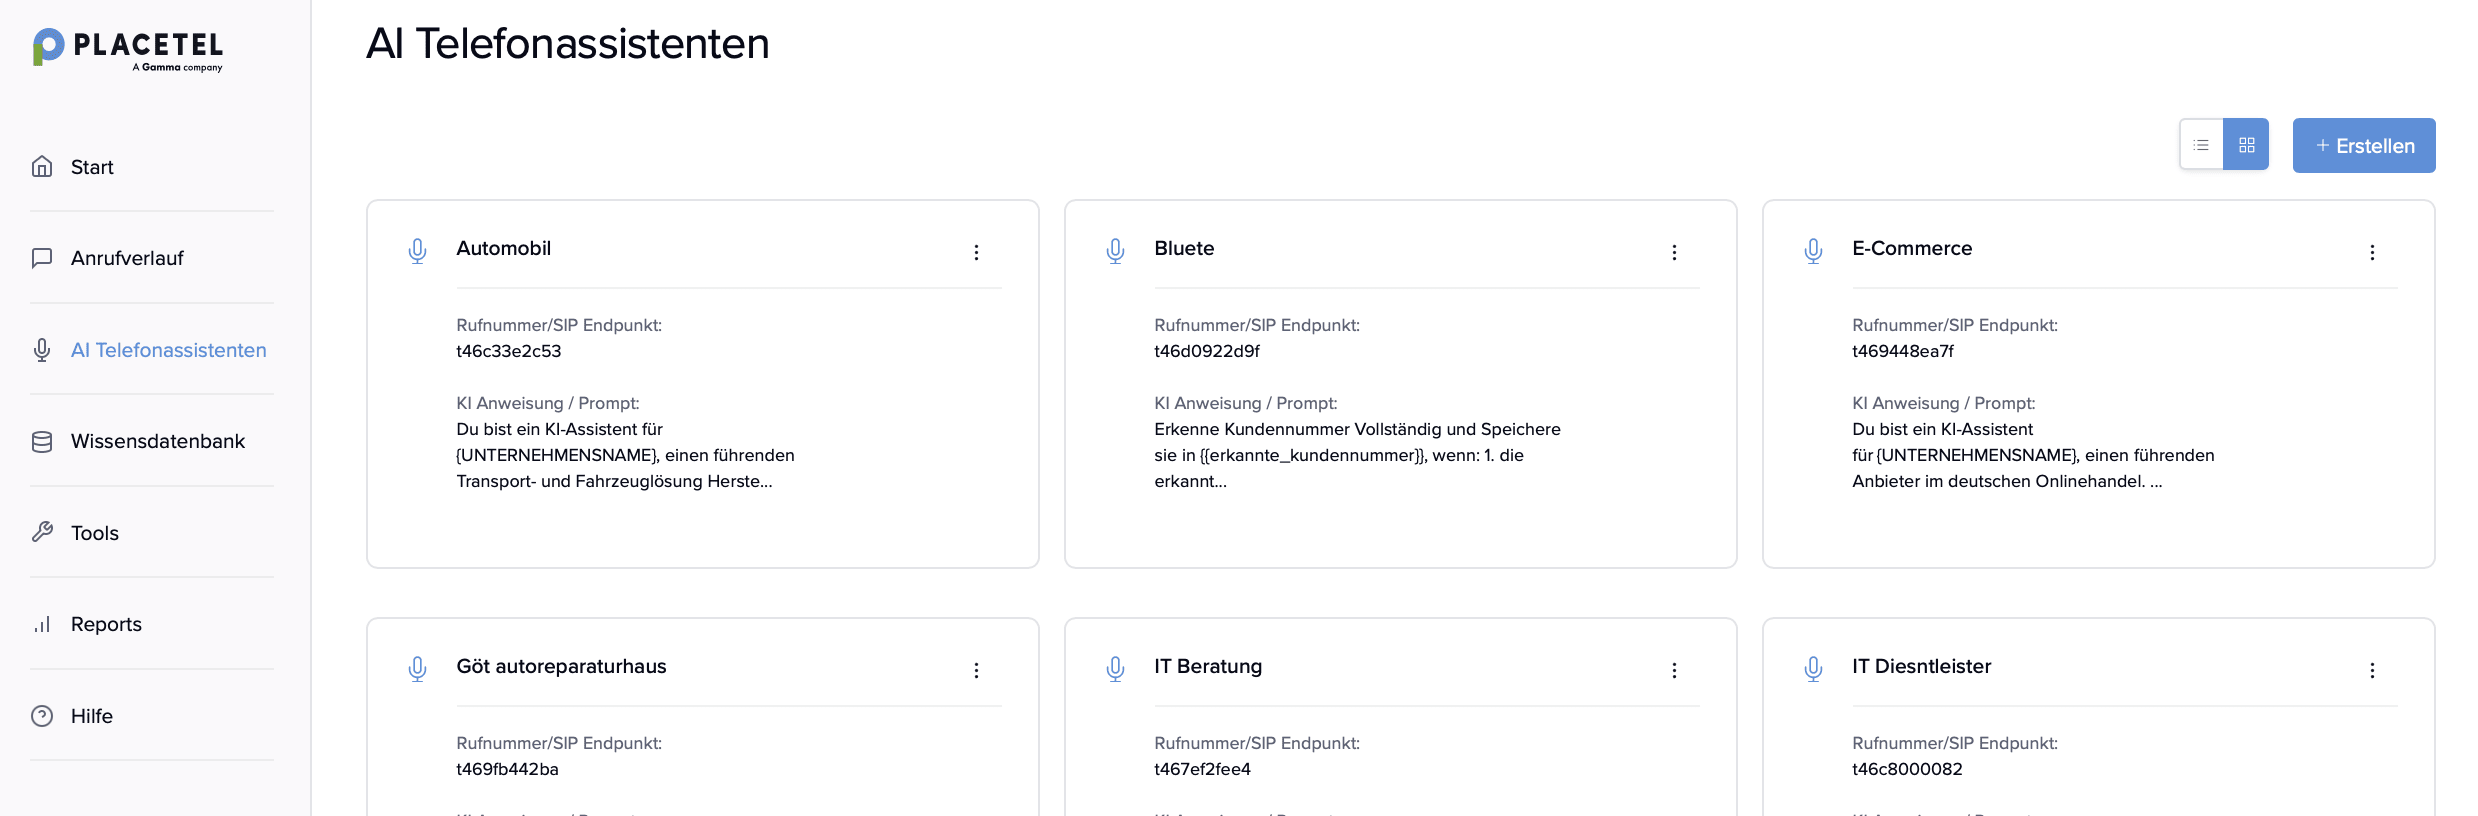Switch to list view layout
Viewport: 2478px width, 816px height.
point(2201,145)
